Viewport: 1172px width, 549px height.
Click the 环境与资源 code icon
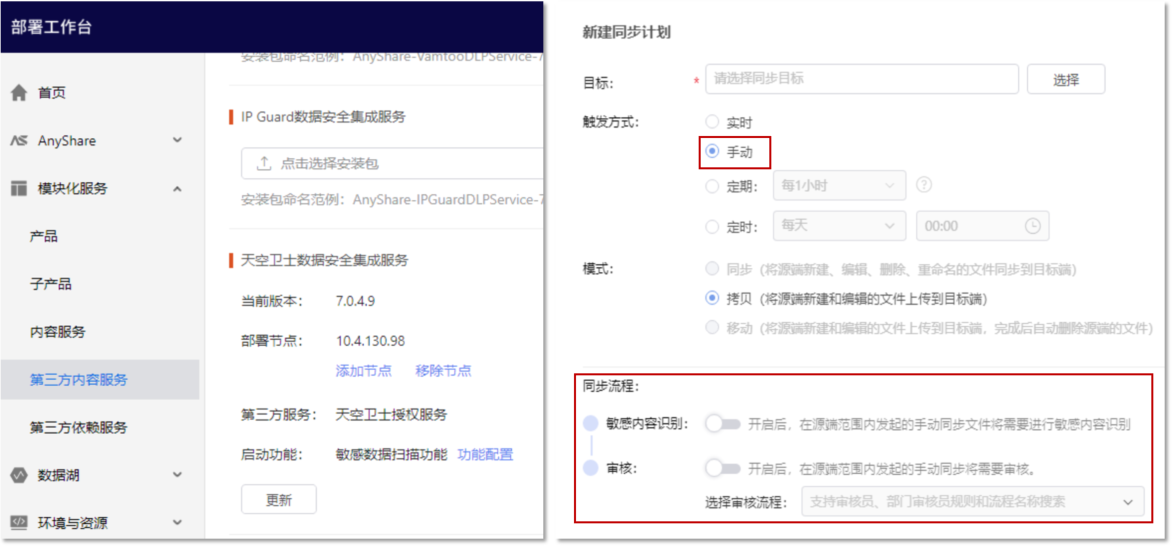(19, 522)
